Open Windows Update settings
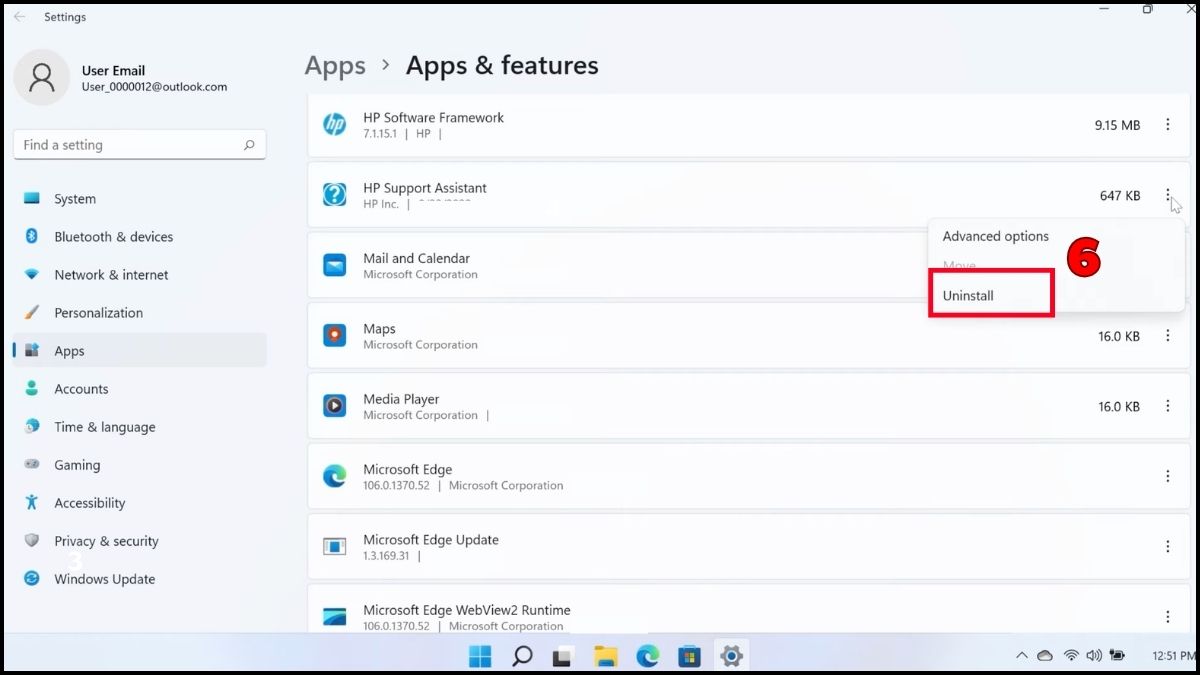The height and width of the screenshot is (675, 1200). (140, 579)
